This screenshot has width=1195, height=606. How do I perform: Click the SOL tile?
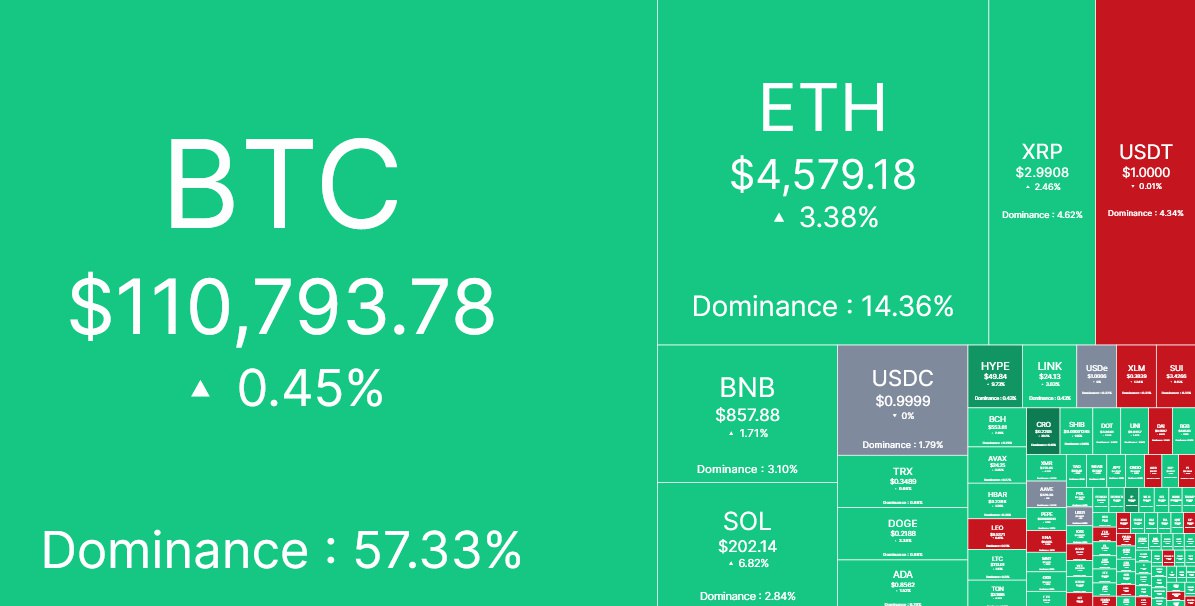747,544
